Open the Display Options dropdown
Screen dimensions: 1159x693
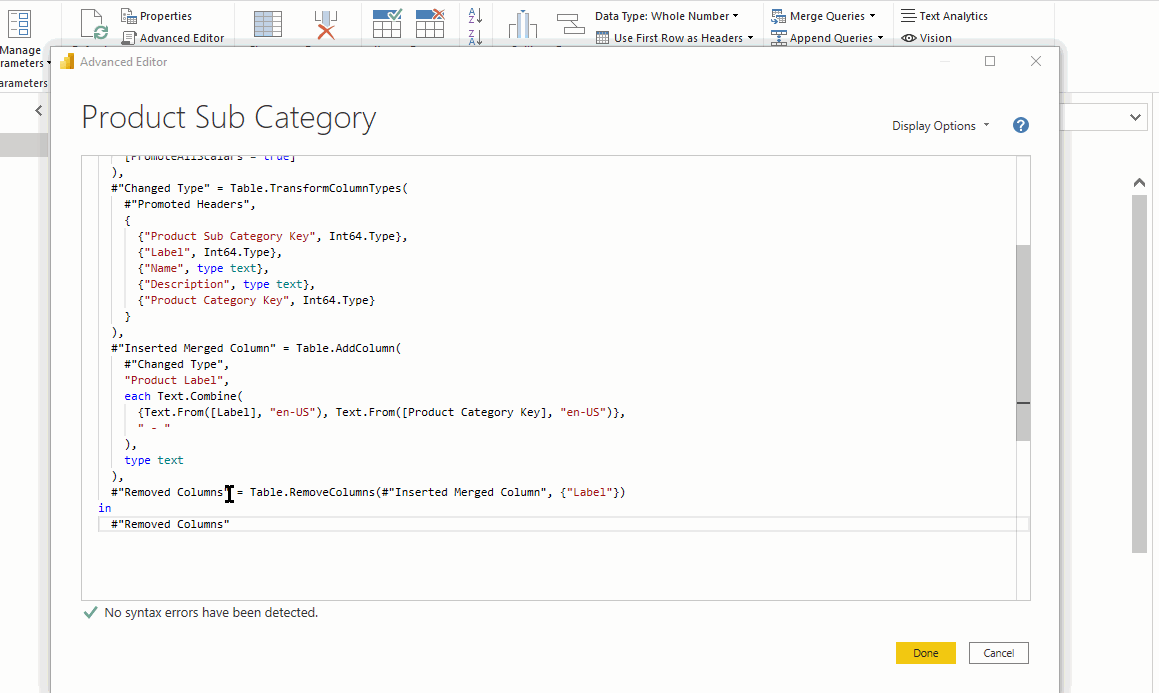[x=940, y=126]
